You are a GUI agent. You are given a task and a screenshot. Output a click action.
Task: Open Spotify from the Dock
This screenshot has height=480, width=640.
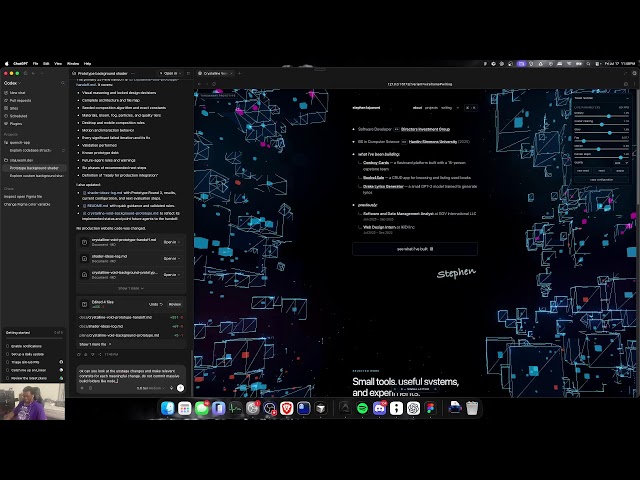pos(362,408)
